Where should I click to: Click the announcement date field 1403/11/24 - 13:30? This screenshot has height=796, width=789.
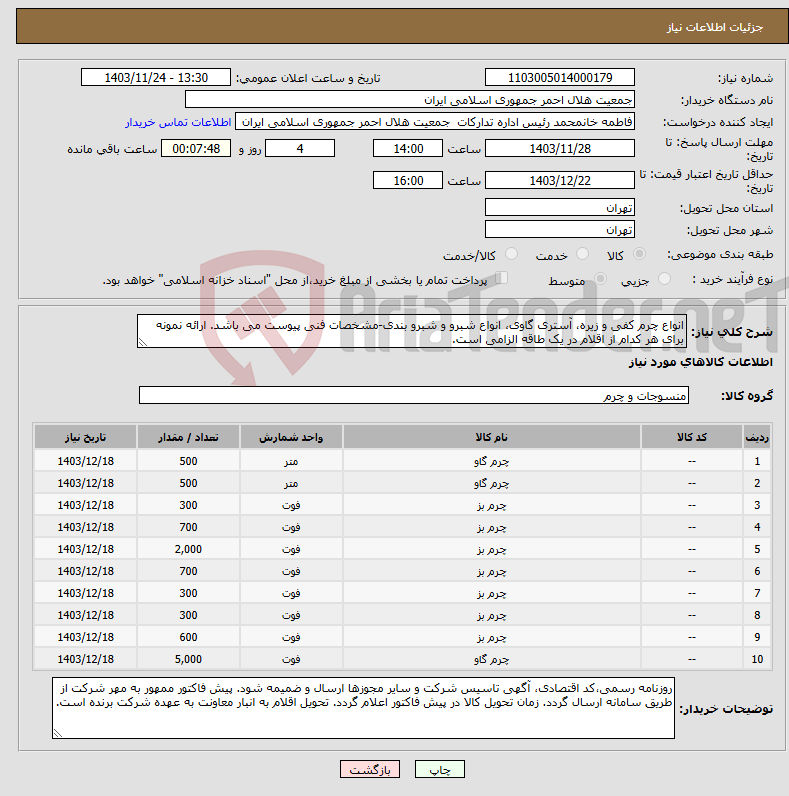pos(156,78)
